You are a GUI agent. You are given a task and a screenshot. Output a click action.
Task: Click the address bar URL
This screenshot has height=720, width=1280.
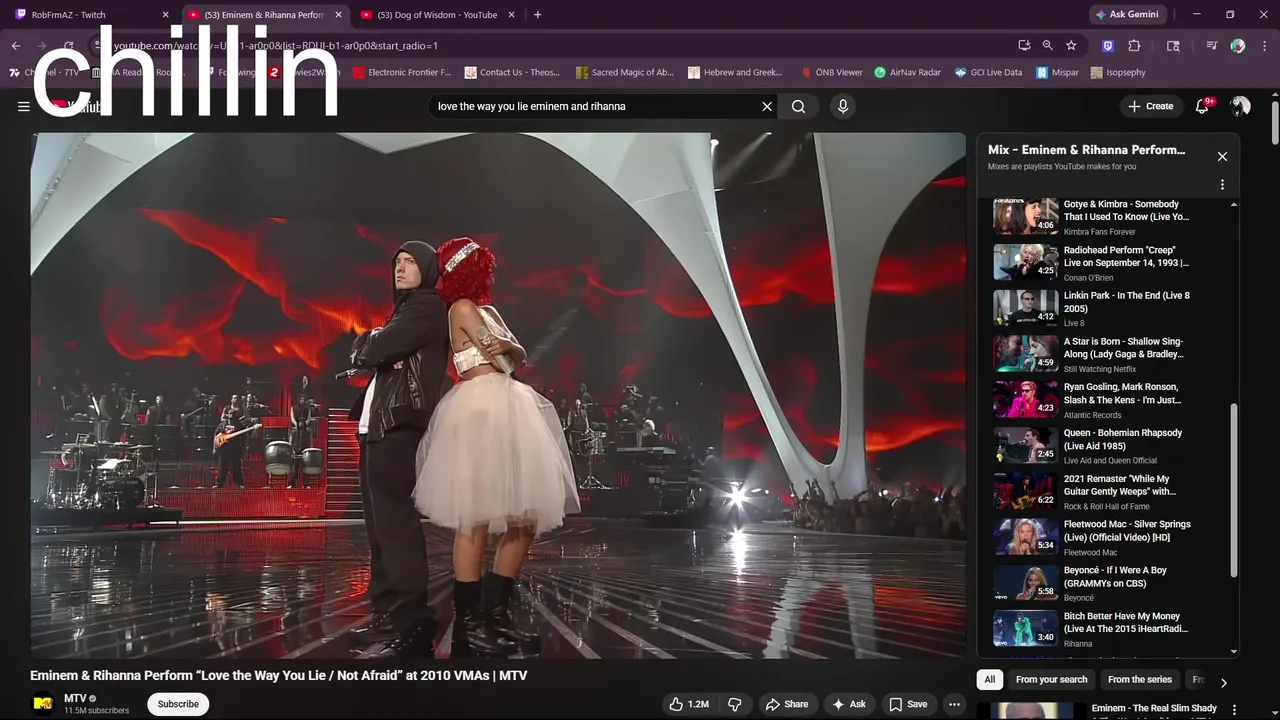coord(276,45)
